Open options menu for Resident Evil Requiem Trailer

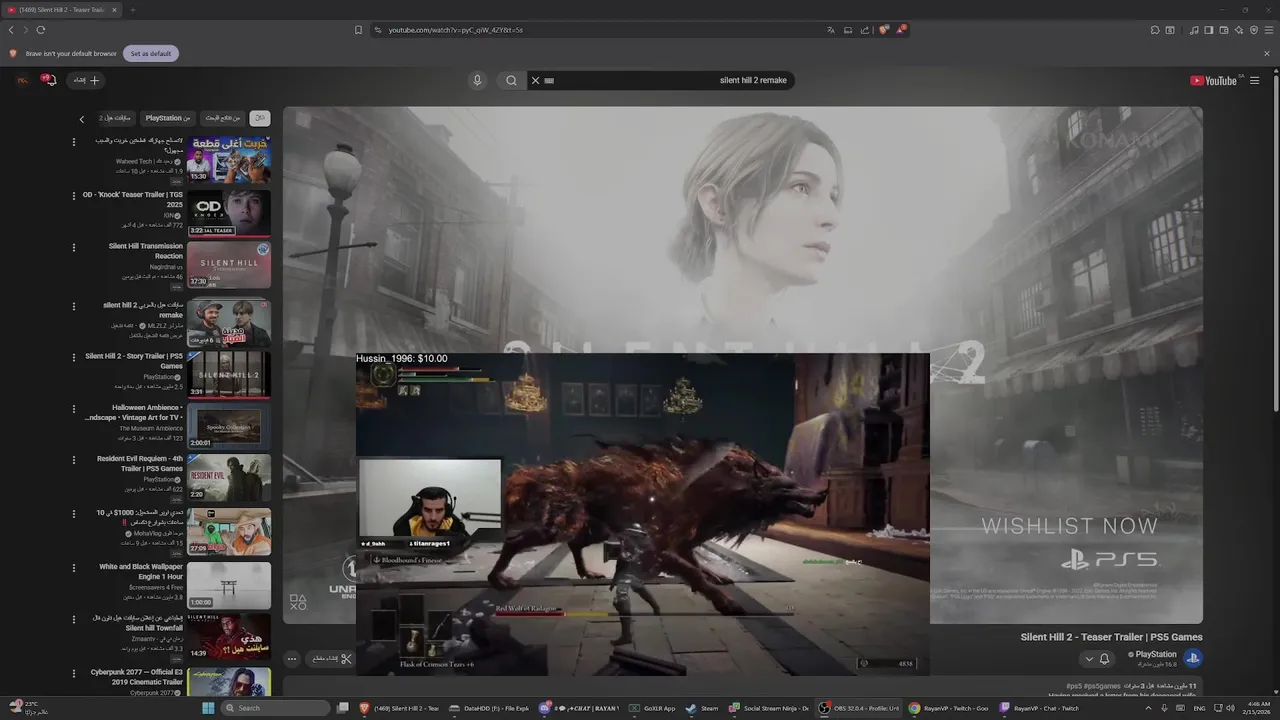point(73,460)
